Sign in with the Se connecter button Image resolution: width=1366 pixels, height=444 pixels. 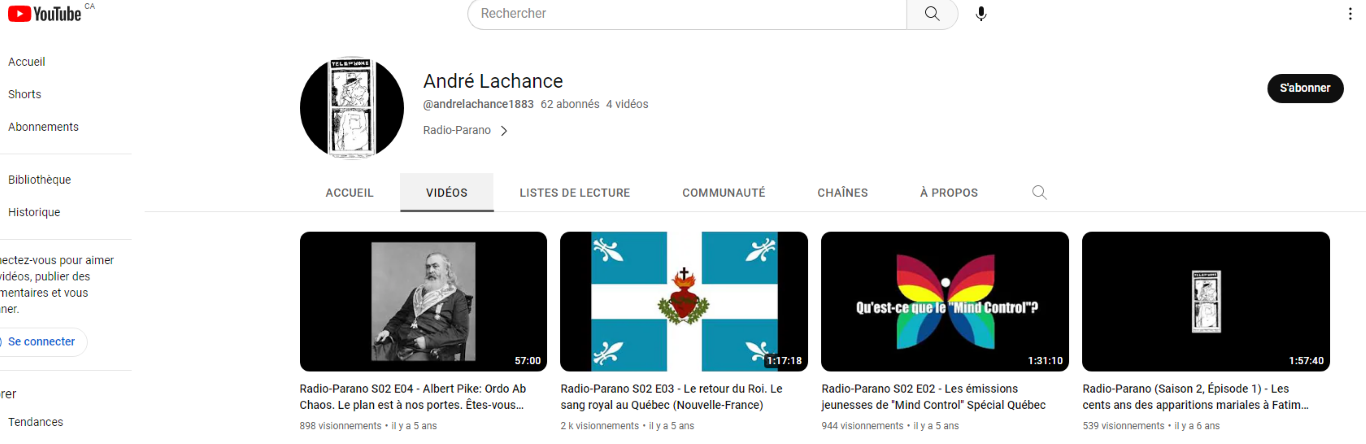39,342
